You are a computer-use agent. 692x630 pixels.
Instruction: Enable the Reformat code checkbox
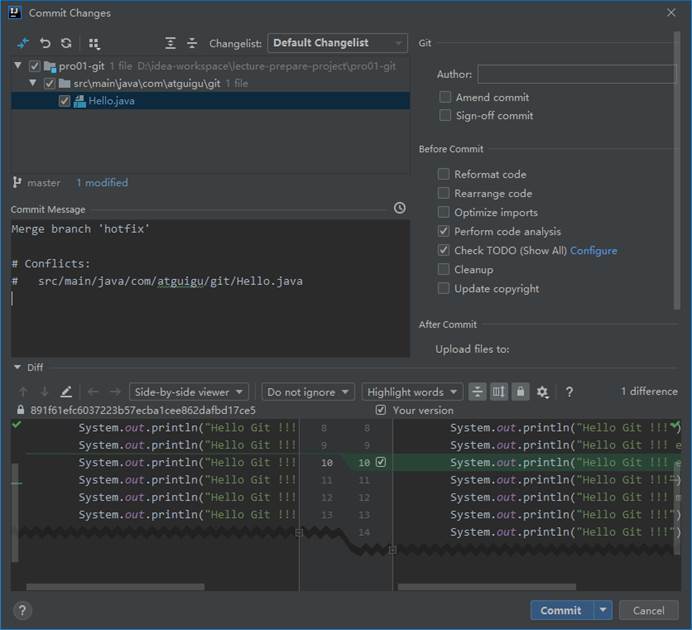[x=444, y=174]
